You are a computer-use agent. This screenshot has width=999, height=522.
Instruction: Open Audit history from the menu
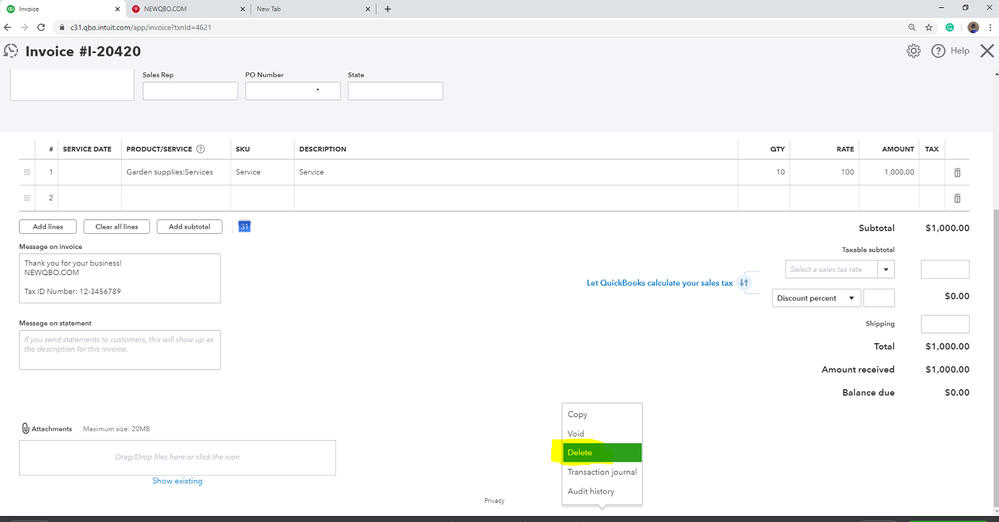point(602,491)
